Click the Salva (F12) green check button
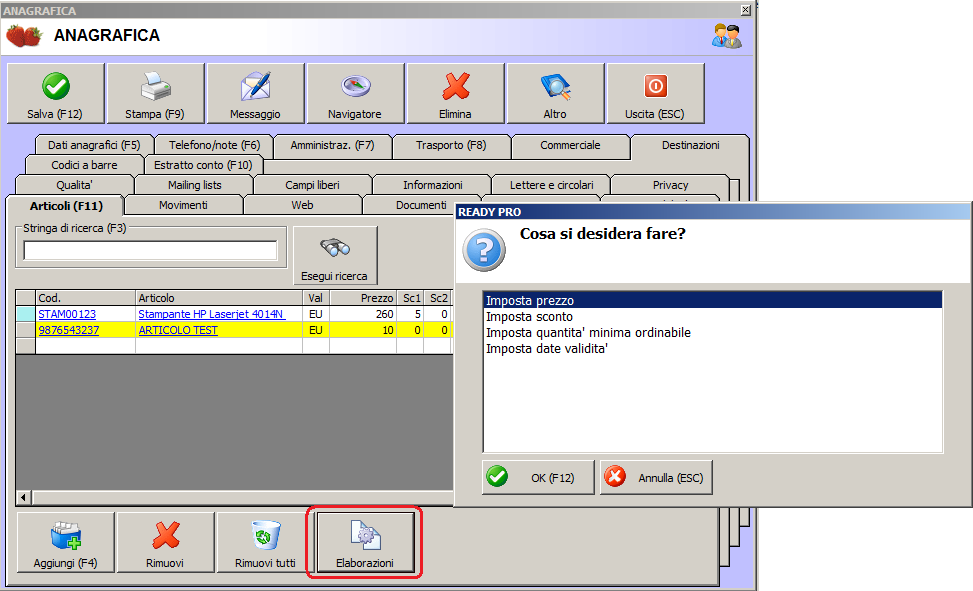The height and width of the screenshot is (591, 973). tap(55, 93)
